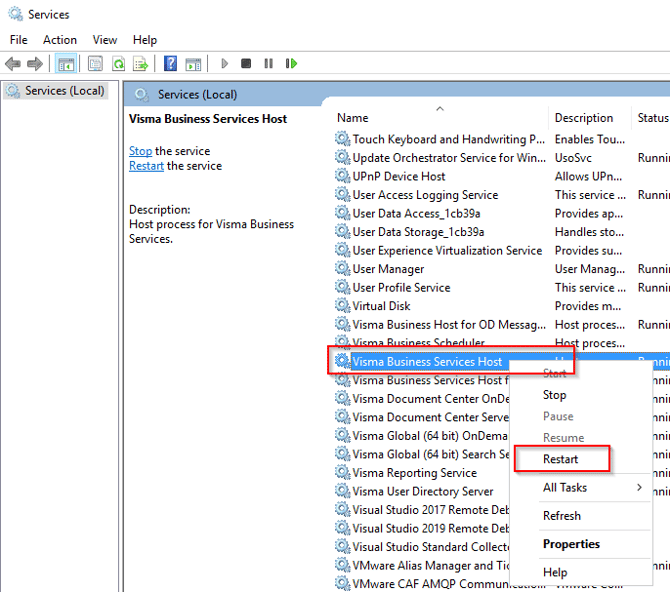
Task: Sort by the Status column header
Action: 651,118
